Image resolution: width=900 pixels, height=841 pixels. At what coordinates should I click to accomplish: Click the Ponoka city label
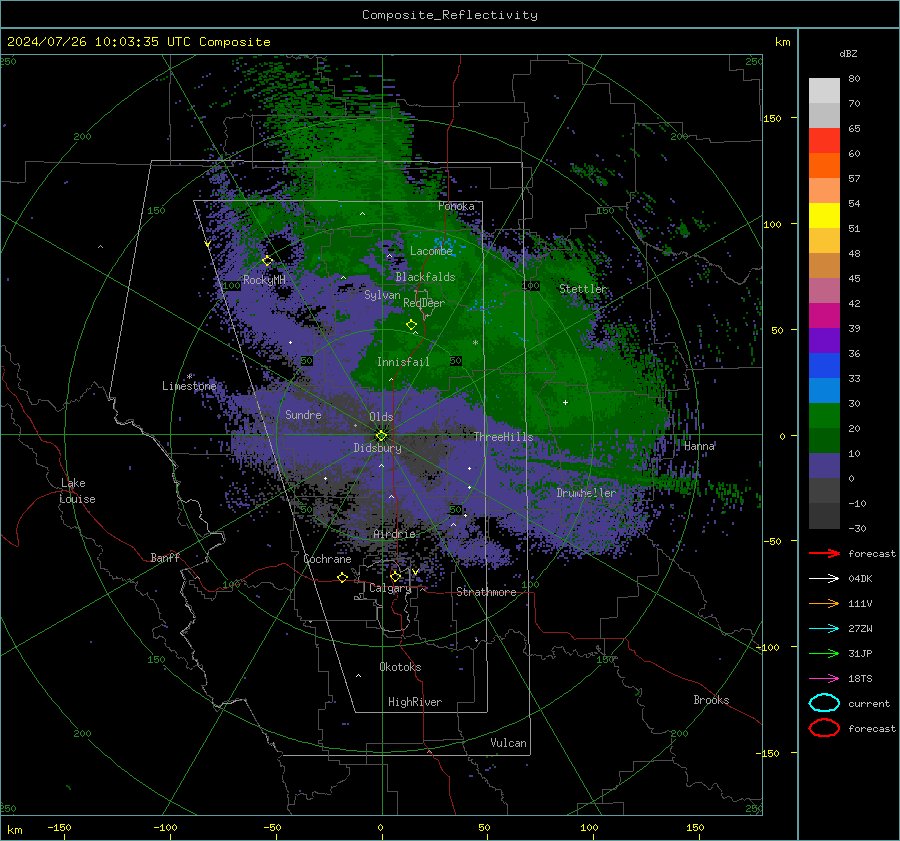coord(456,206)
